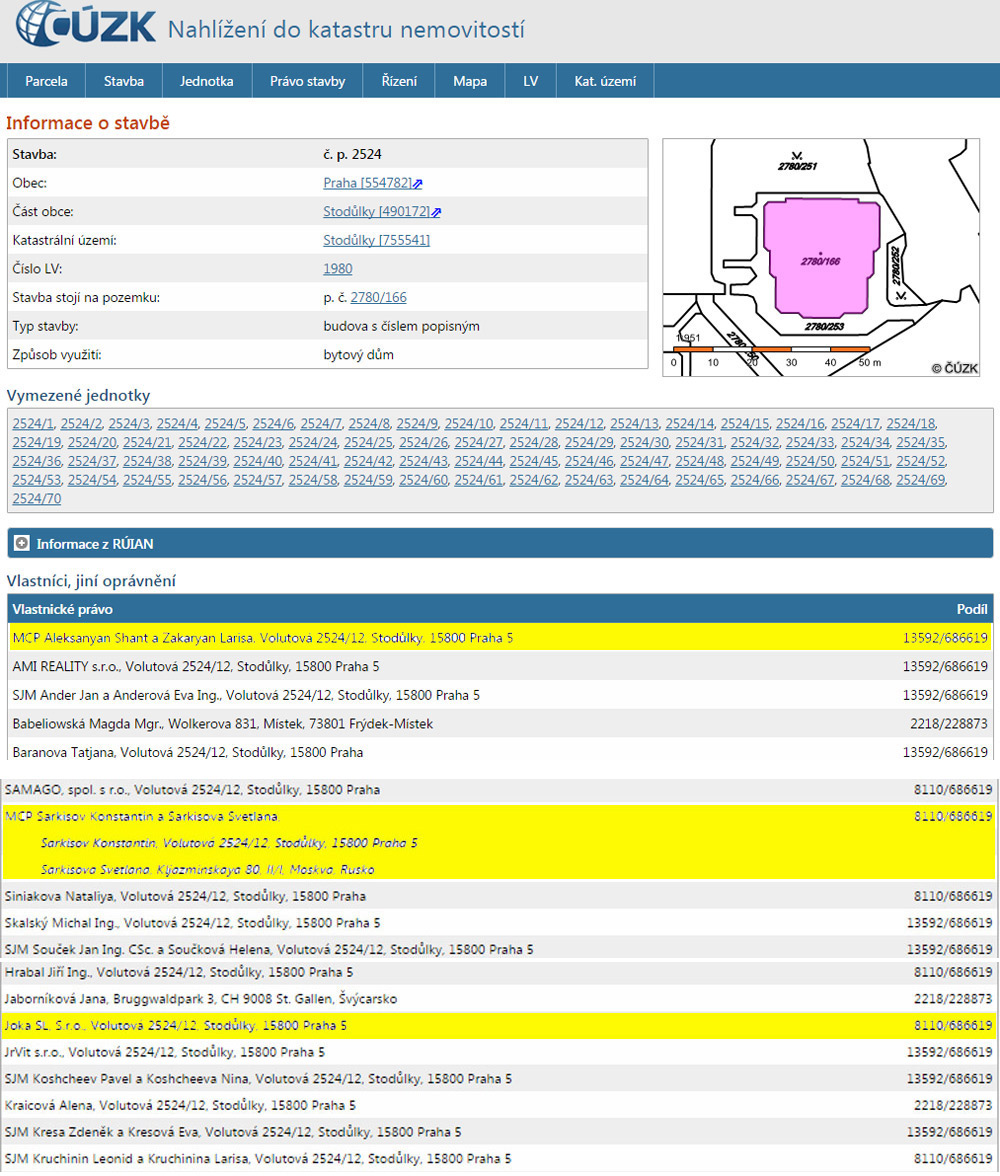Select the Joka SL, S.r.o. row
The width and height of the screenshot is (1000, 1176).
(499, 1025)
